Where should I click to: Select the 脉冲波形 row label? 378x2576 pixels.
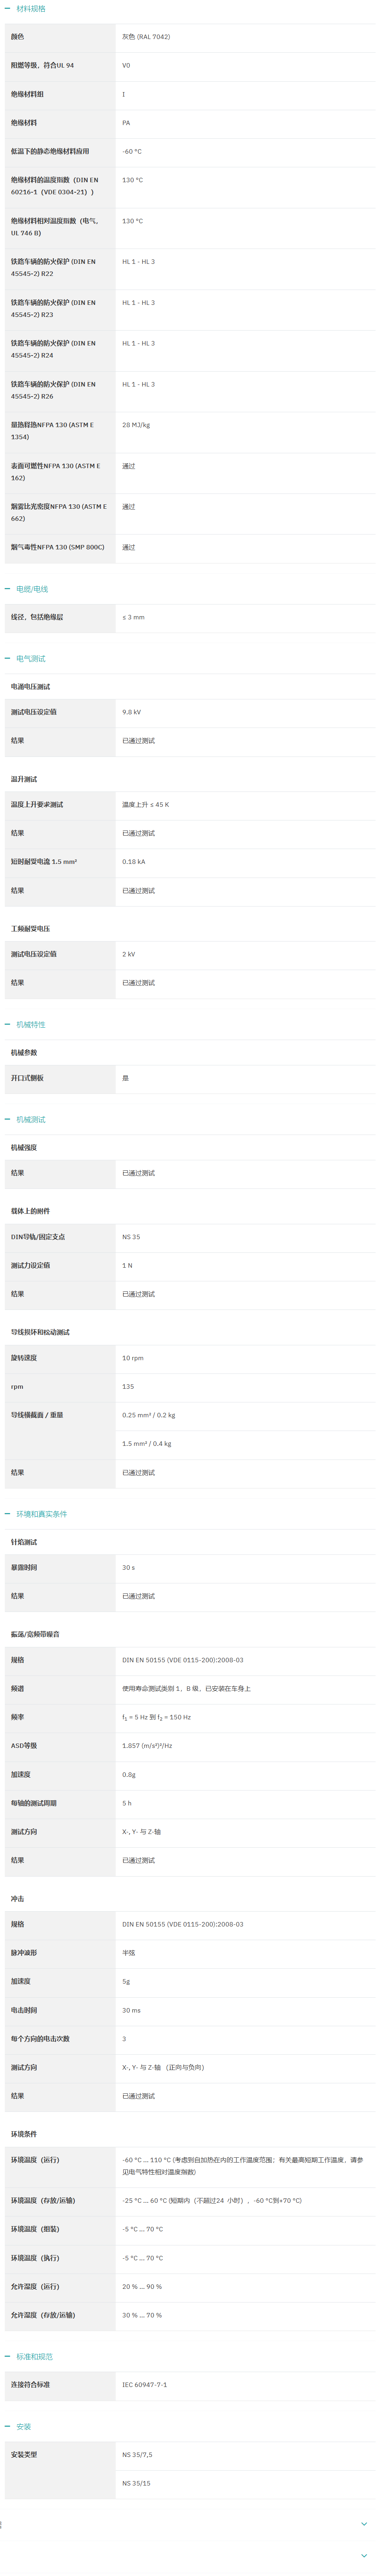click(x=24, y=1953)
